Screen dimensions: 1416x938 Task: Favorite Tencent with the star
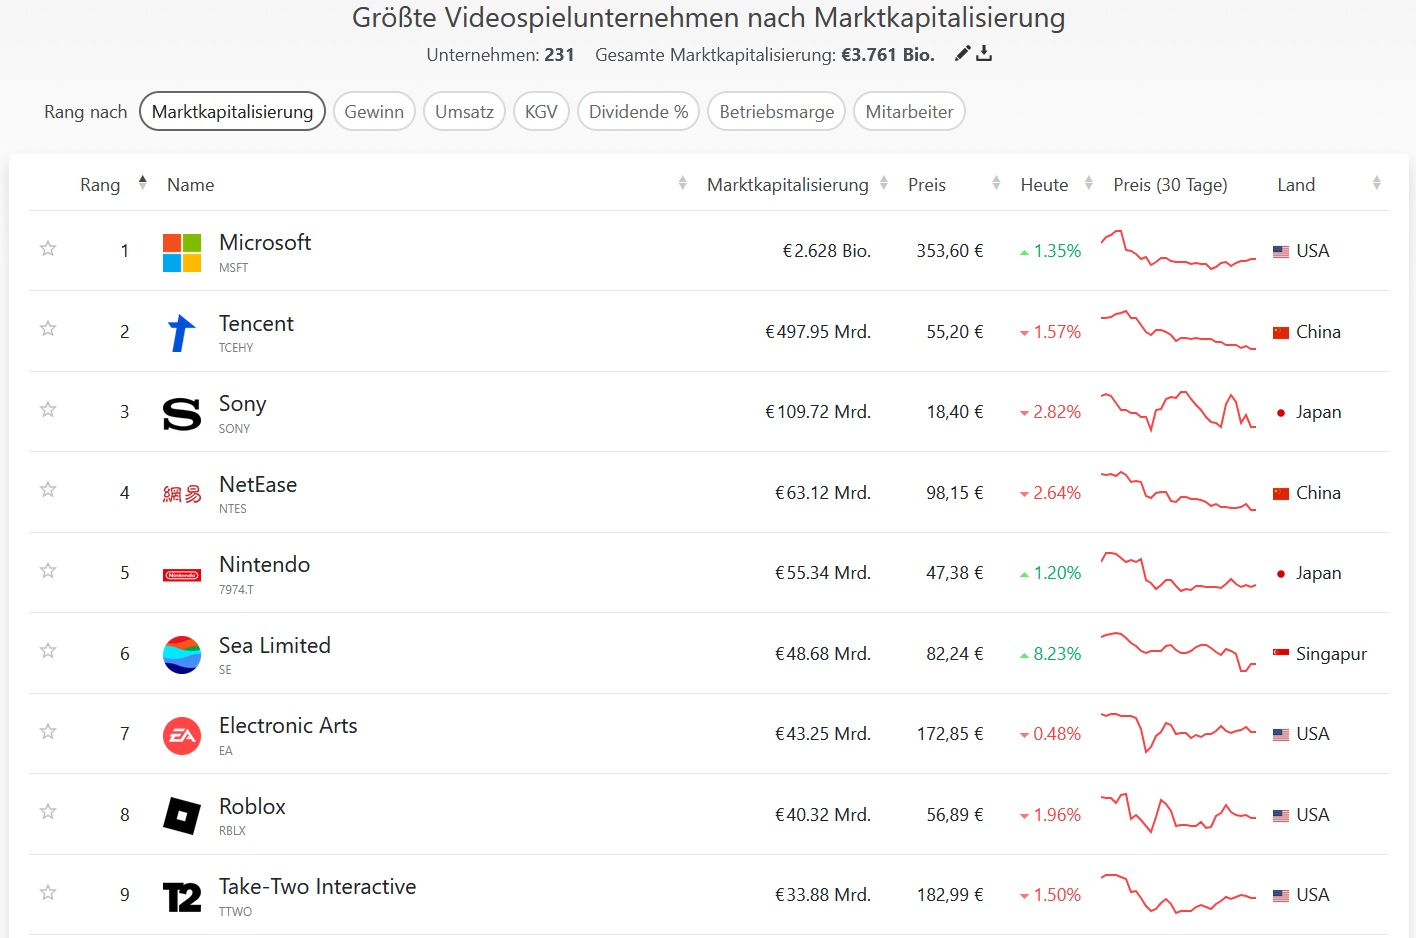(48, 328)
